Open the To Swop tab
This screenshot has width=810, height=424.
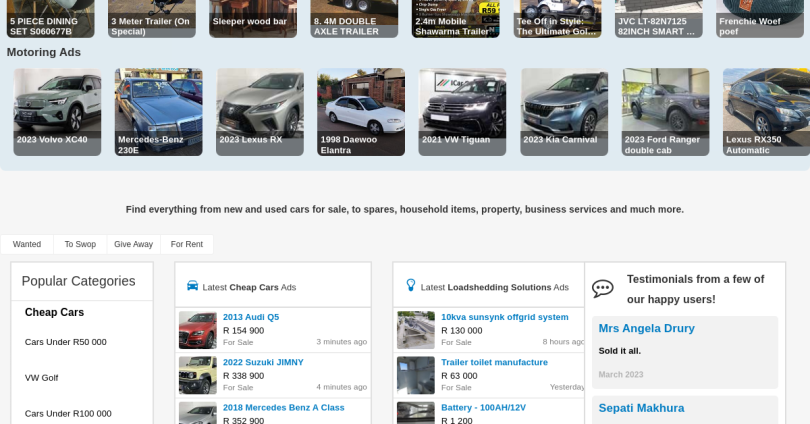80,244
